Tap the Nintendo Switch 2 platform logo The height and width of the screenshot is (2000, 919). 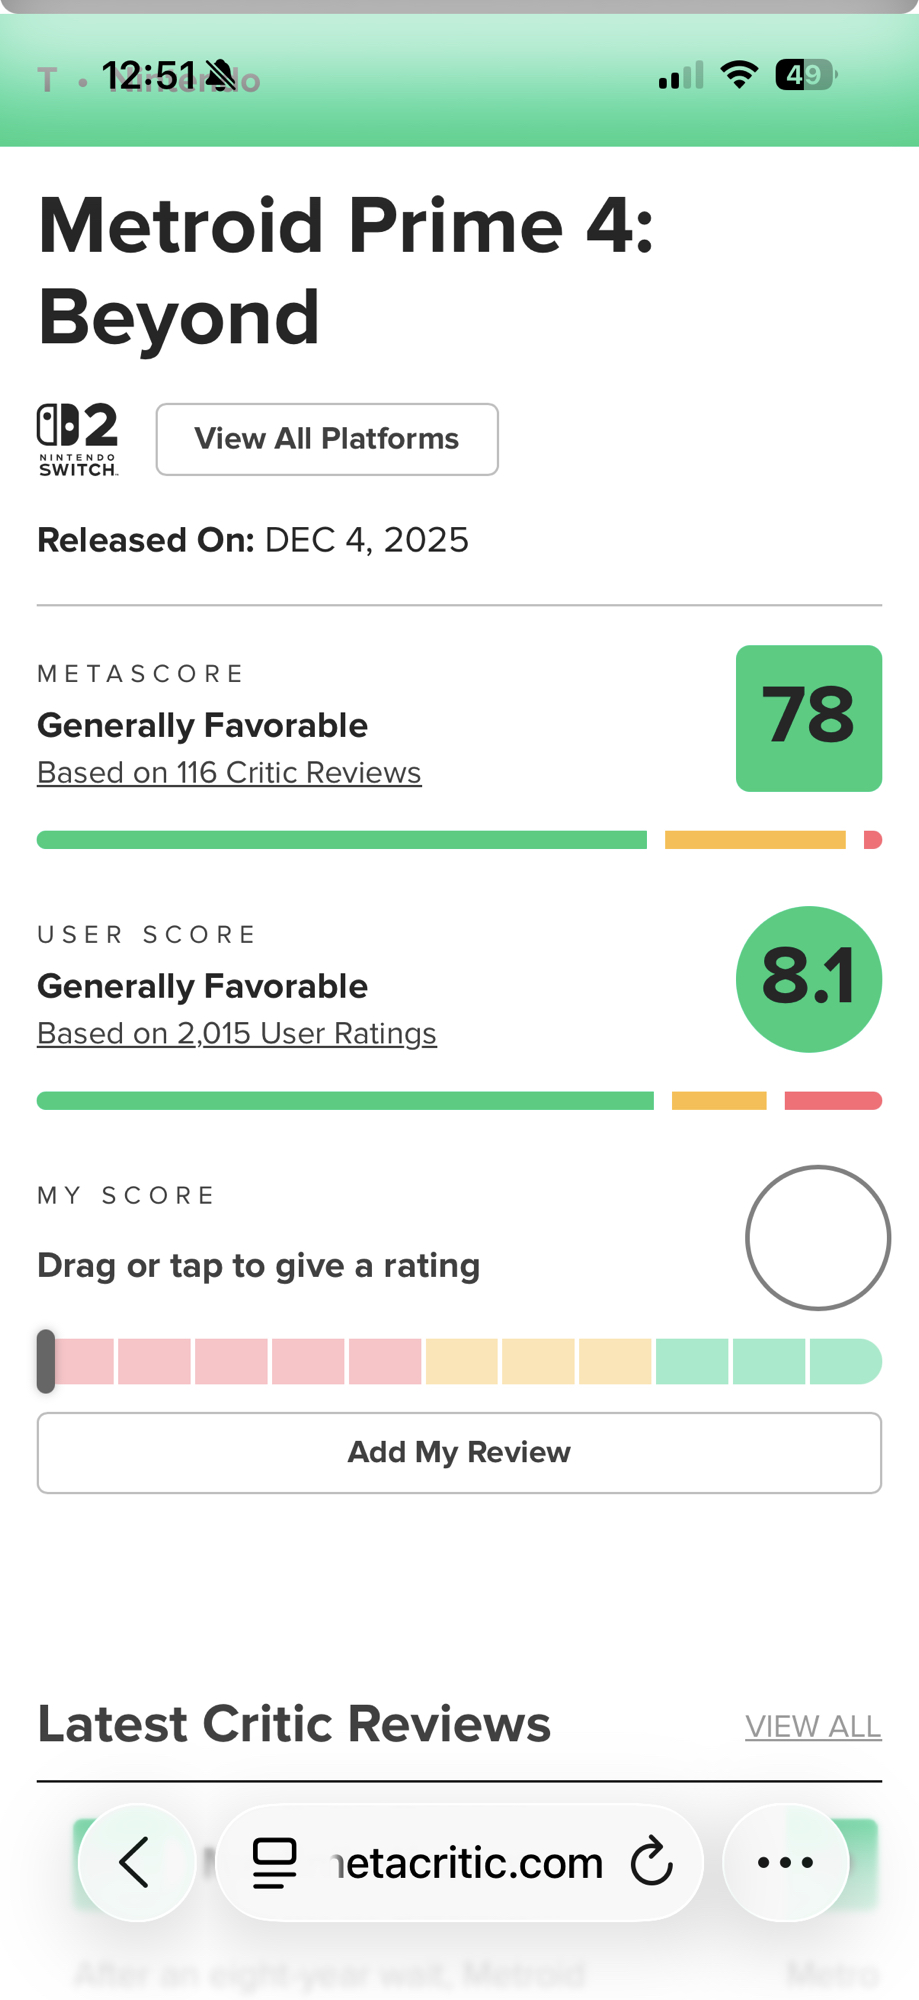point(78,439)
